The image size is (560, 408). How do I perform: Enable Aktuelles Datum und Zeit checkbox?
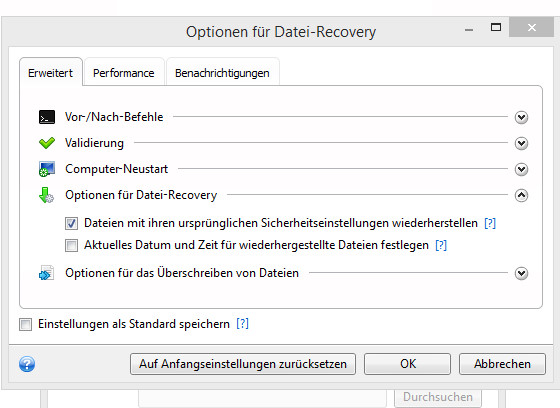71,245
